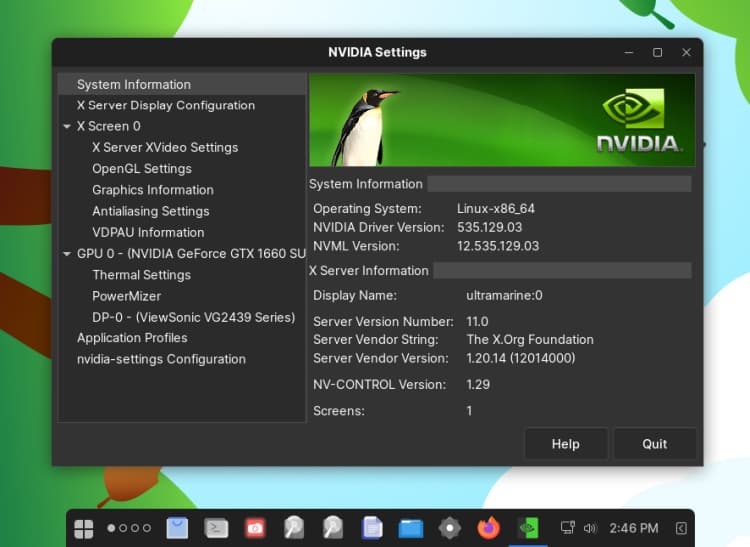The image size is (750, 547).
Task: Click server vendor string The X.Org Foundation
Action: [x=530, y=339]
